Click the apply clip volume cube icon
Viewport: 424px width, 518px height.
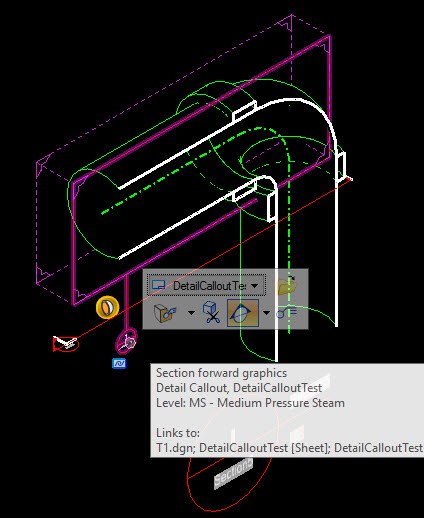coord(165,313)
